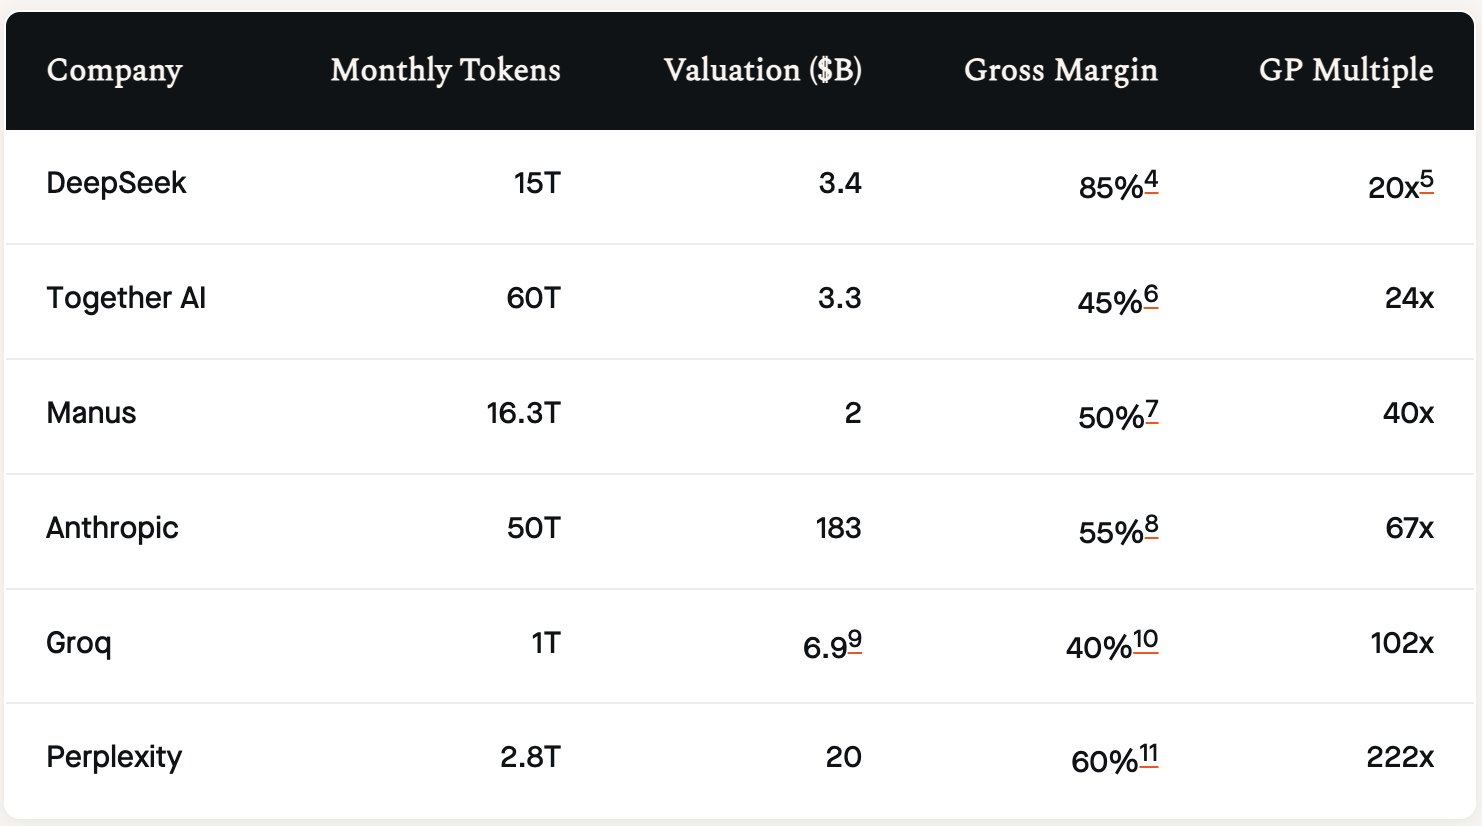Viewport: 1482px width, 826px height.
Task: Click footnote 9 beside Groq 6.9 valuation
Action: pyautogui.click(x=854, y=640)
